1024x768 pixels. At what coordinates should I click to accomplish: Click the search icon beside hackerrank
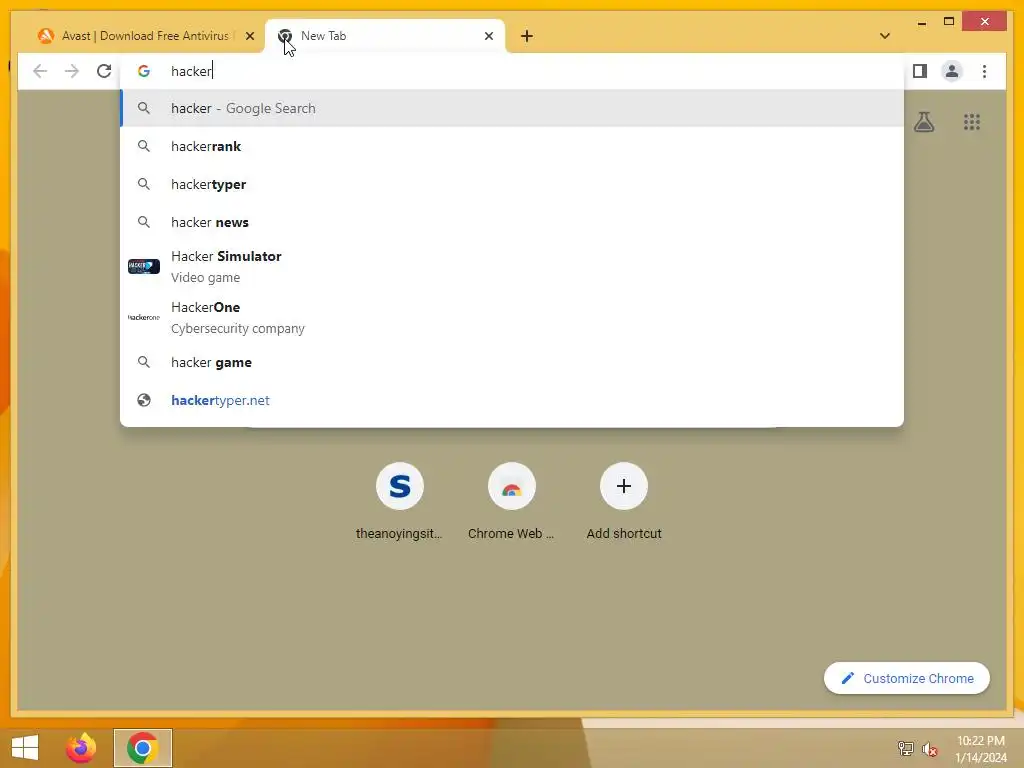pyautogui.click(x=144, y=146)
